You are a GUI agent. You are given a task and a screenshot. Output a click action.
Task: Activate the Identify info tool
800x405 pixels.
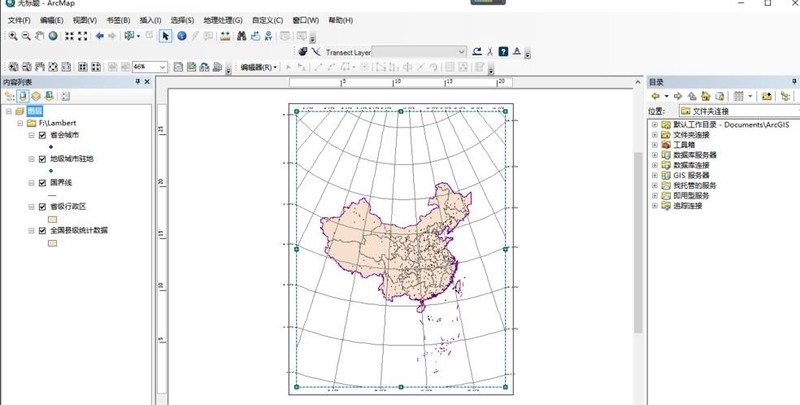click(x=182, y=36)
